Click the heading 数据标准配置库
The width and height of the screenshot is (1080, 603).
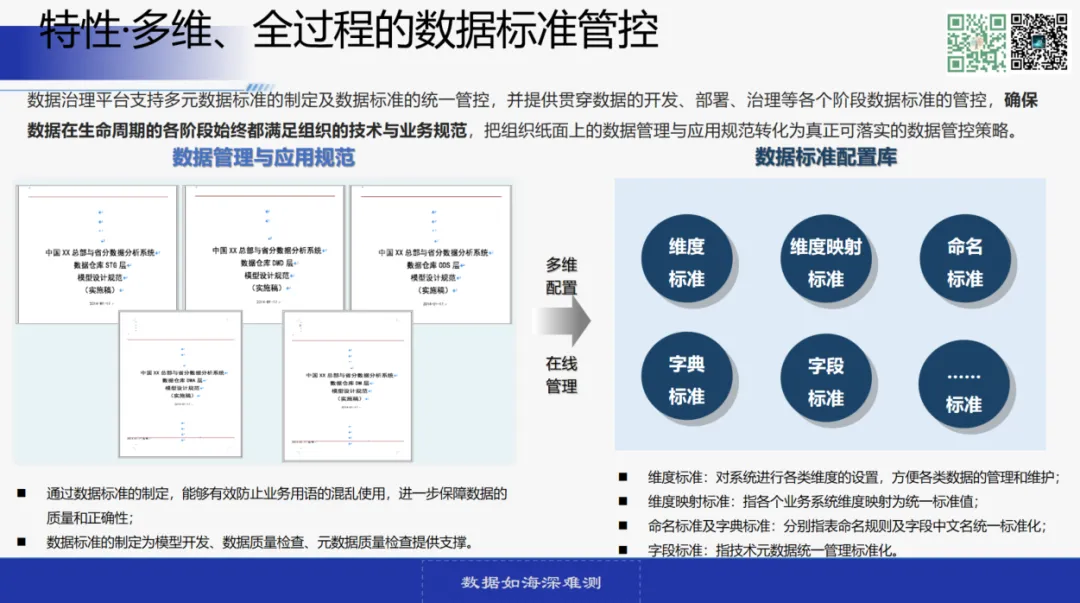(x=826, y=156)
